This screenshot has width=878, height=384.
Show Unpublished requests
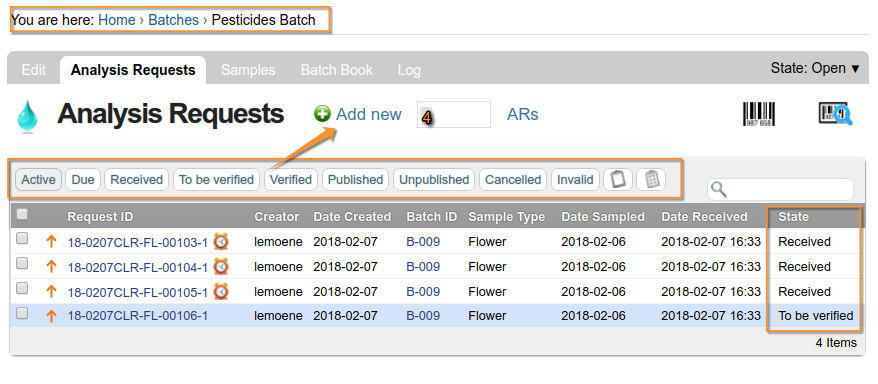[434, 180]
